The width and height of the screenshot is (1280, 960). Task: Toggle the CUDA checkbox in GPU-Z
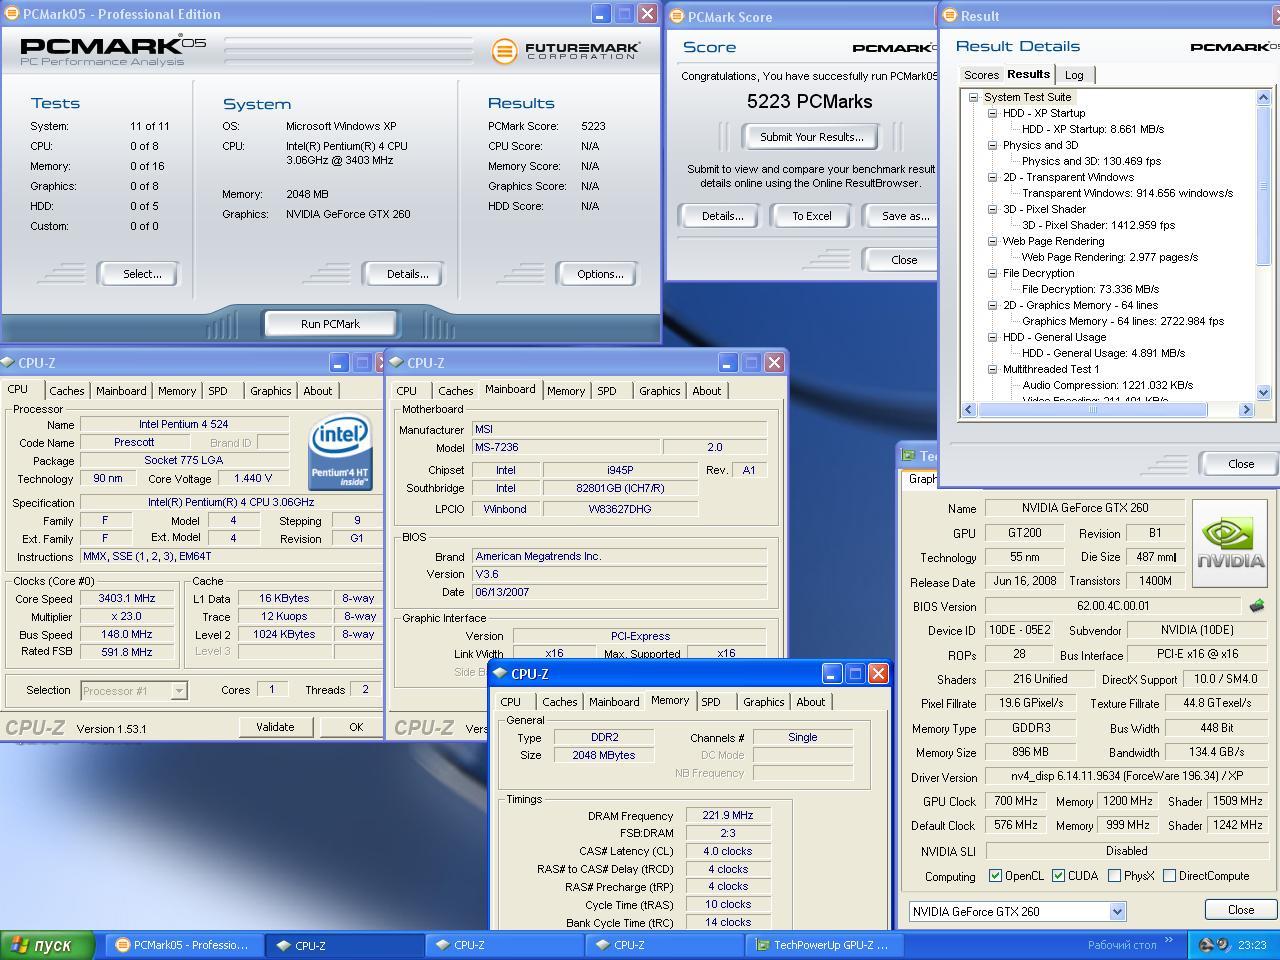click(x=1058, y=876)
